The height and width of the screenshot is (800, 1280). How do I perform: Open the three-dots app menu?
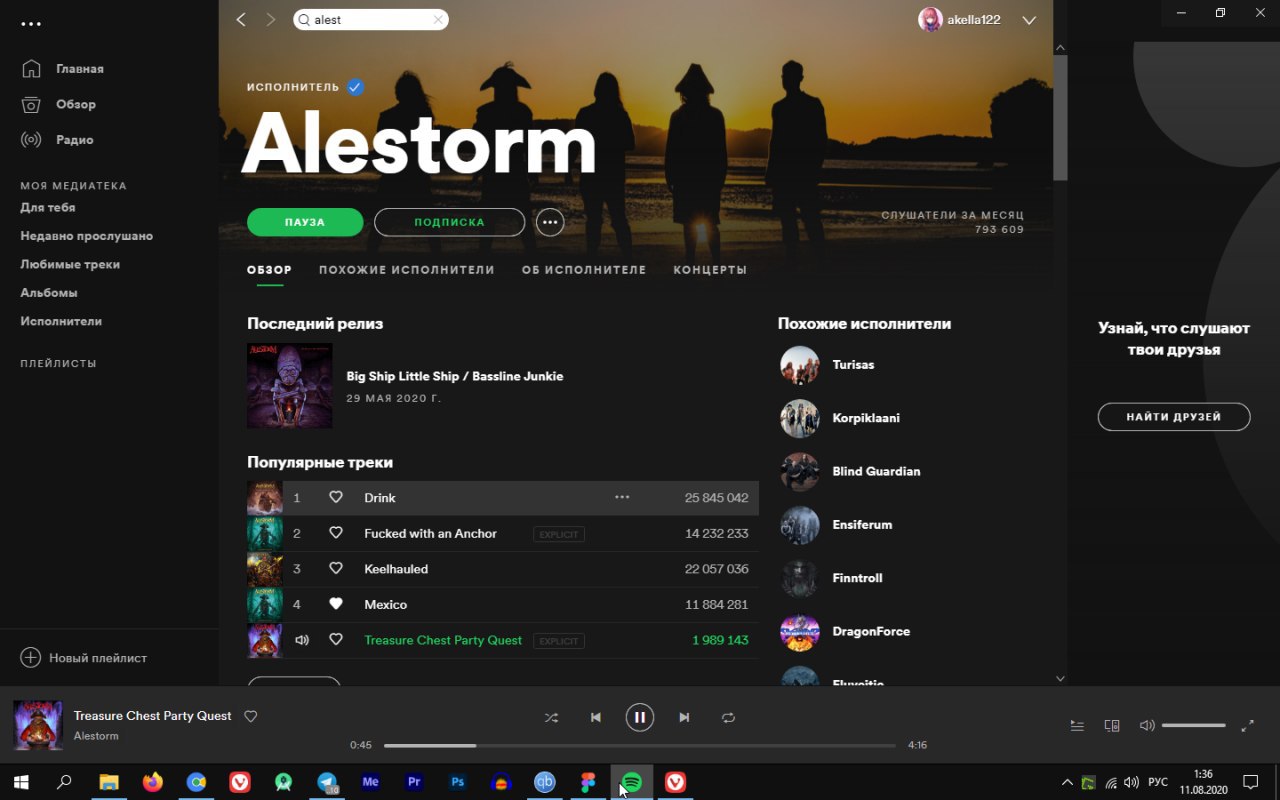pyautogui.click(x=31, y=23)
